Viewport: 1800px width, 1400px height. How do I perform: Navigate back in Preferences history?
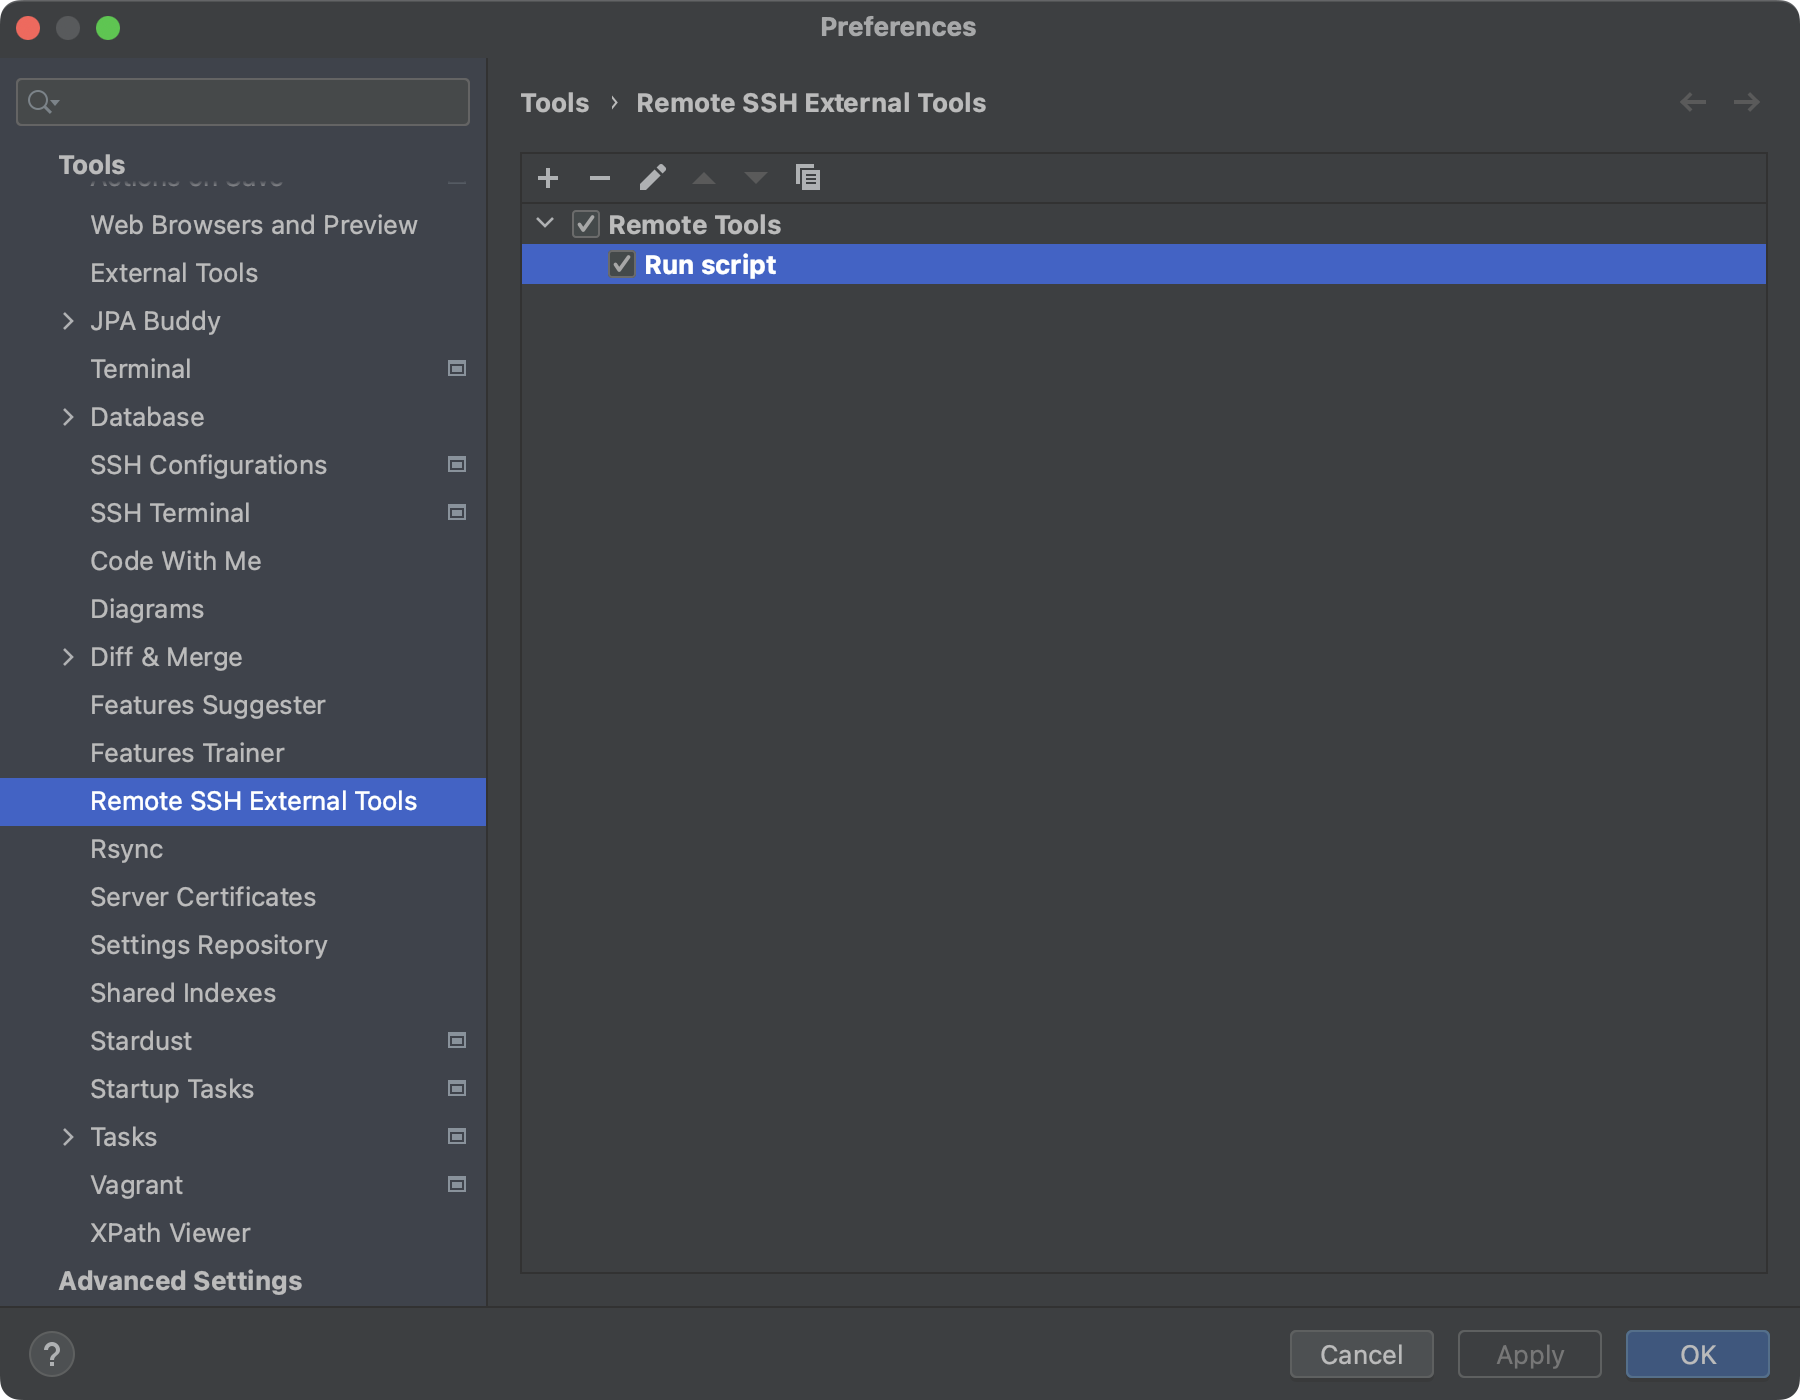1693,102
